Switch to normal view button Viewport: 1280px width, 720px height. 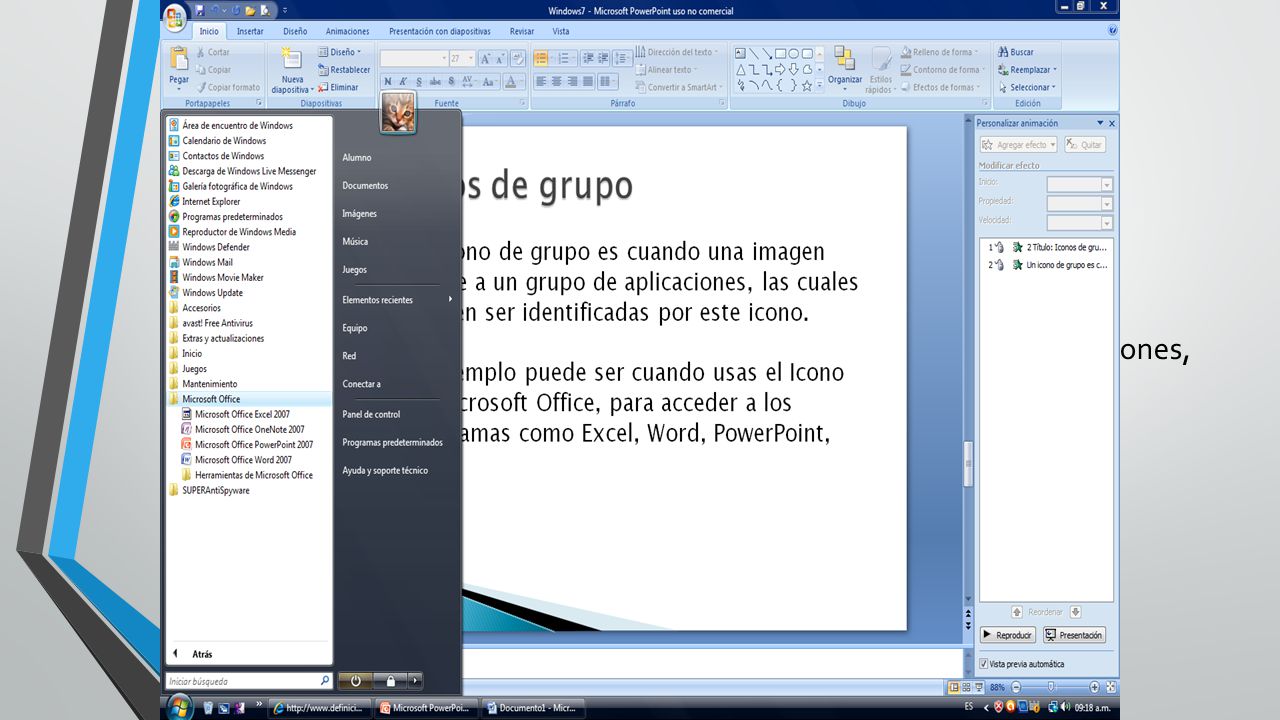tap(954, 687)
